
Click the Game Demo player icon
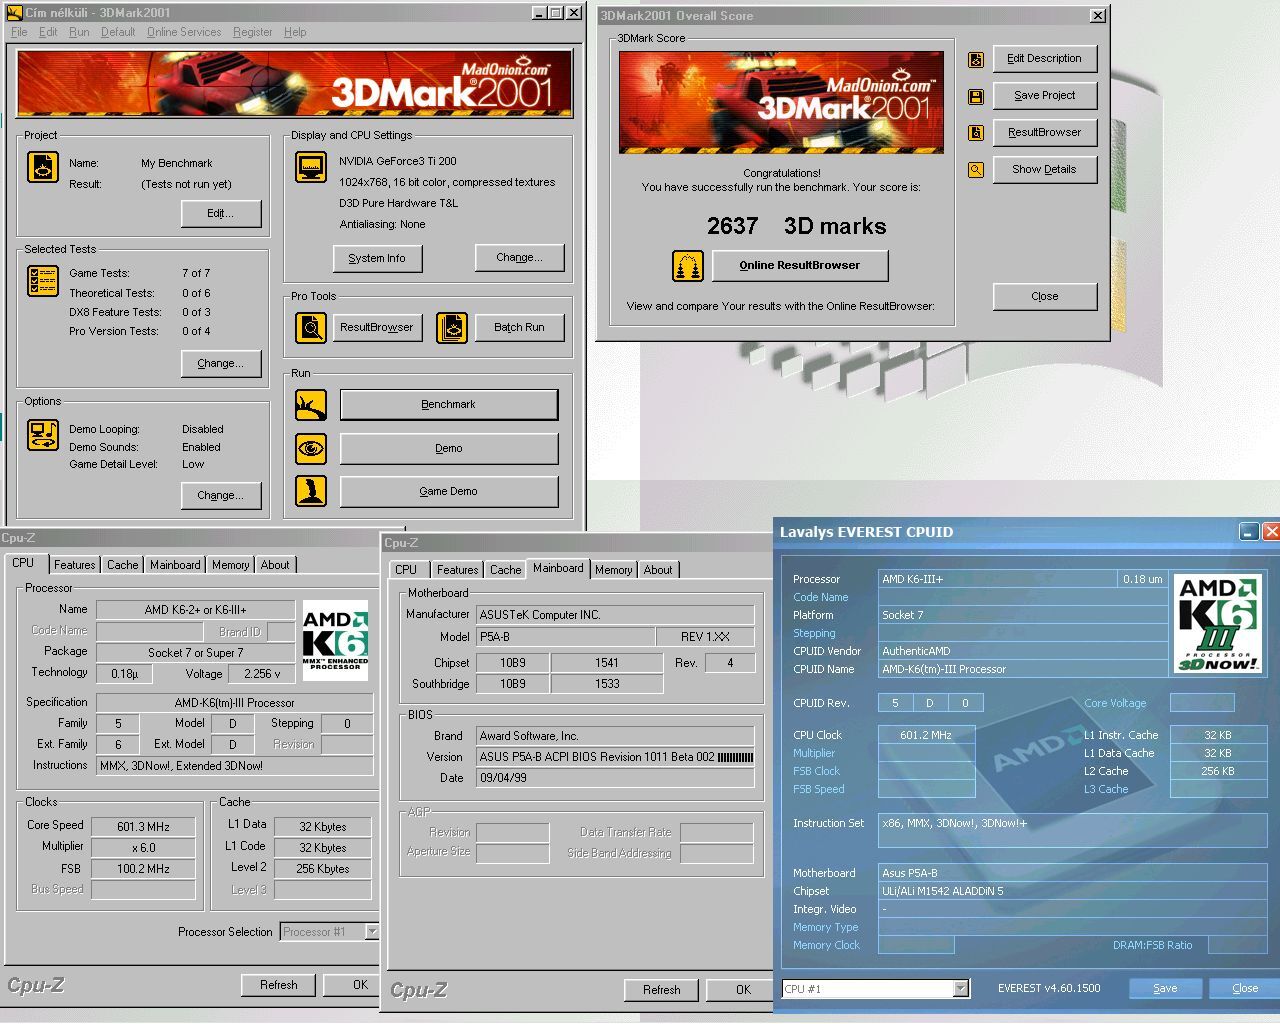pyautogui.click(x=311, y=491)
